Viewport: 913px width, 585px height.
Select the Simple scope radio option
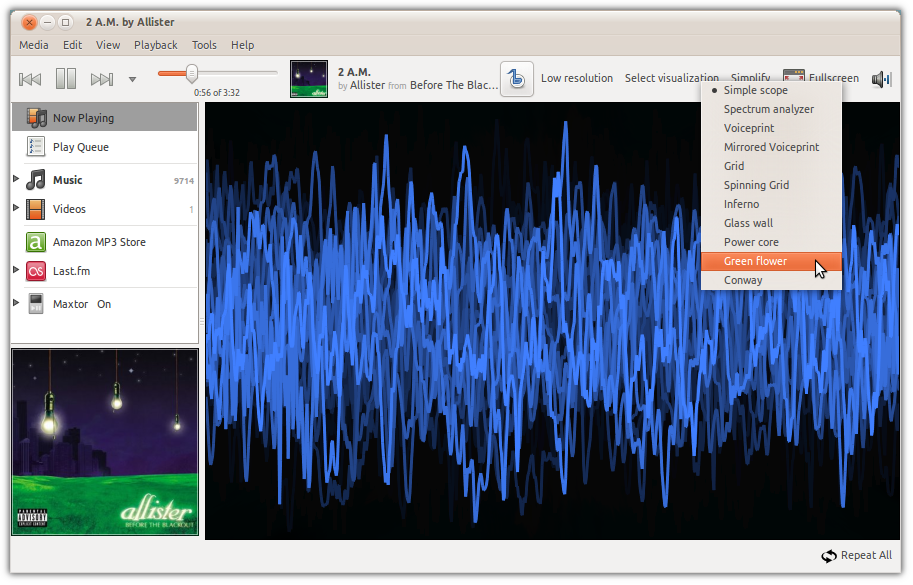pyautogui.click(x=755, y=90)
